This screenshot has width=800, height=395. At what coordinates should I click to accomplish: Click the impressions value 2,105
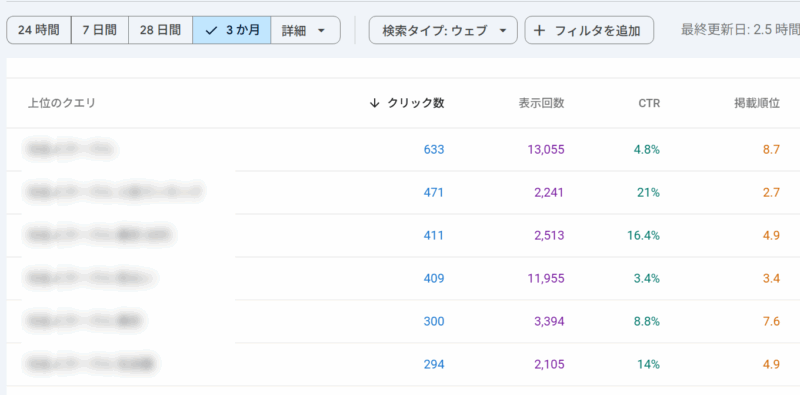[x=548, y=364]
